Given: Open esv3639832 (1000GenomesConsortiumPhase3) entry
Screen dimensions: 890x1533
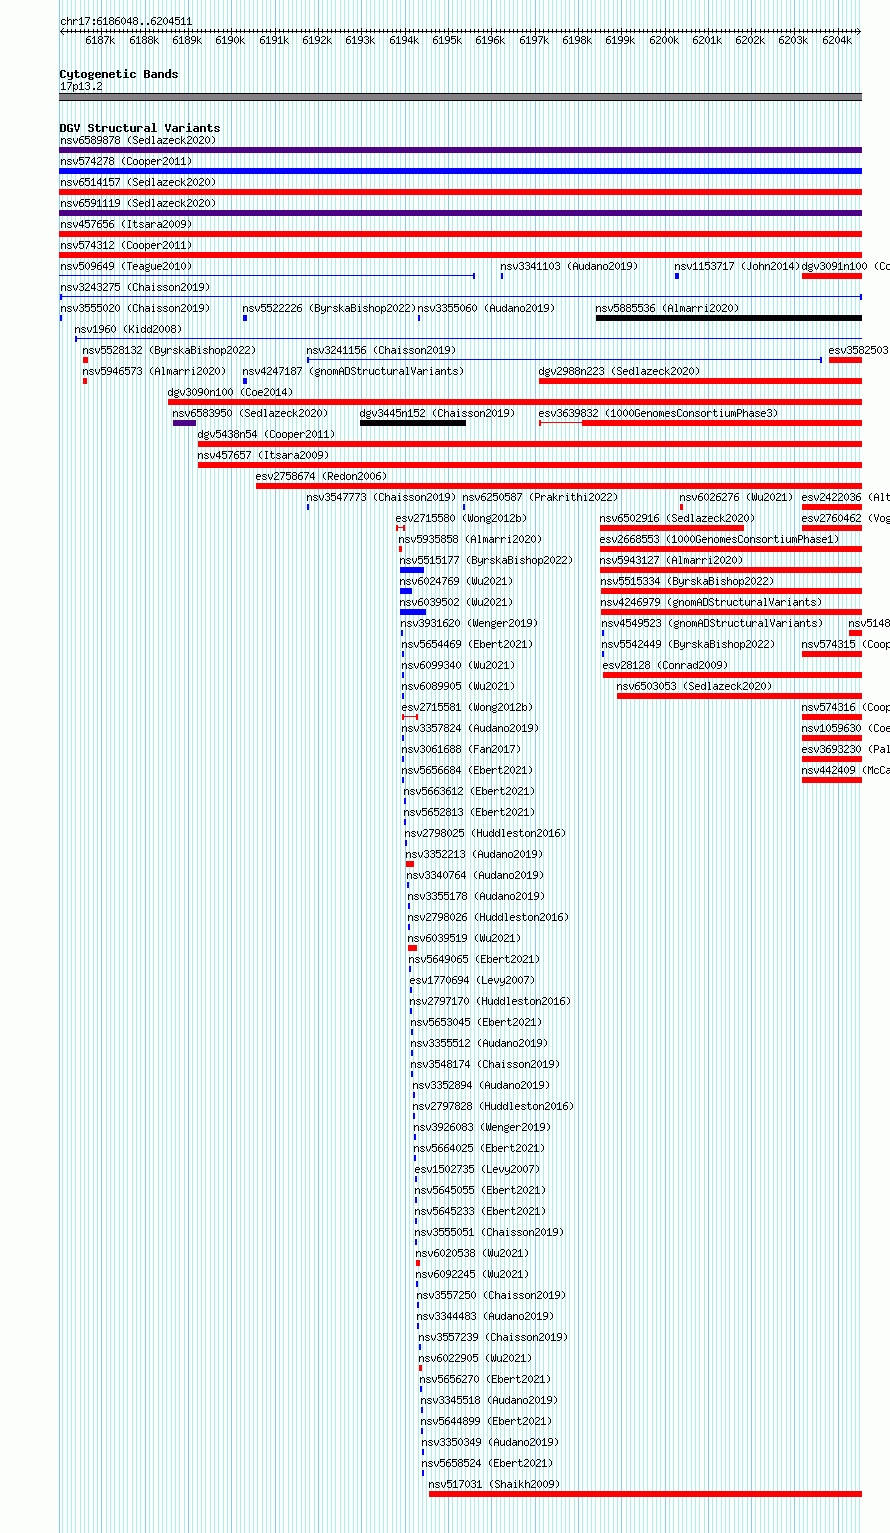Looking at the screenshot, I should 658,414.
